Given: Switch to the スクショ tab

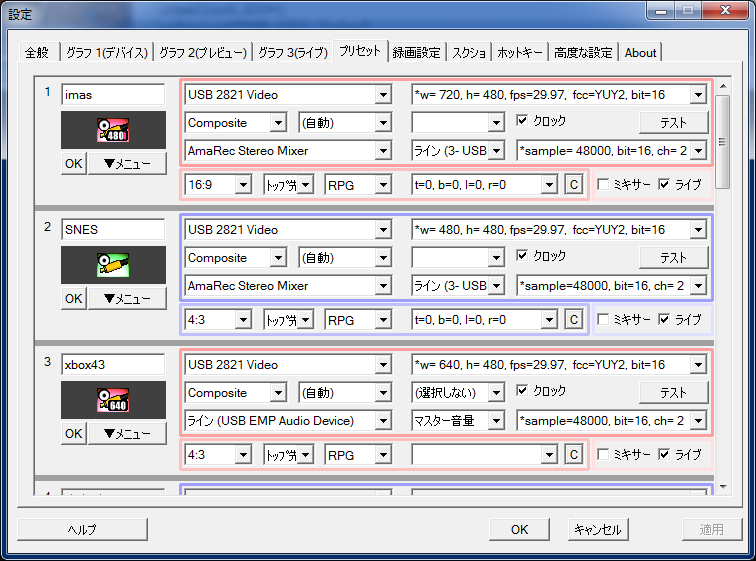Looking at the screenshot, I should coord(469,53).
